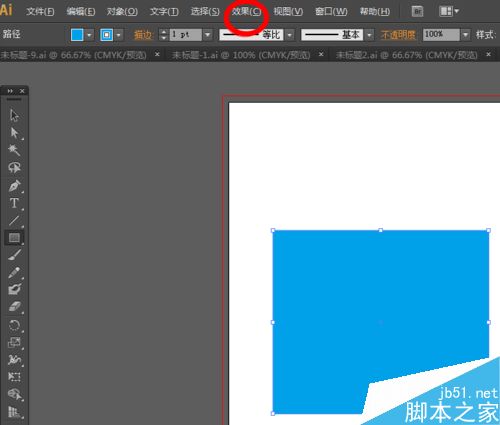Open the 帮助(H) menu
This screenshot has width=500, height=425.
coord(375,12)
